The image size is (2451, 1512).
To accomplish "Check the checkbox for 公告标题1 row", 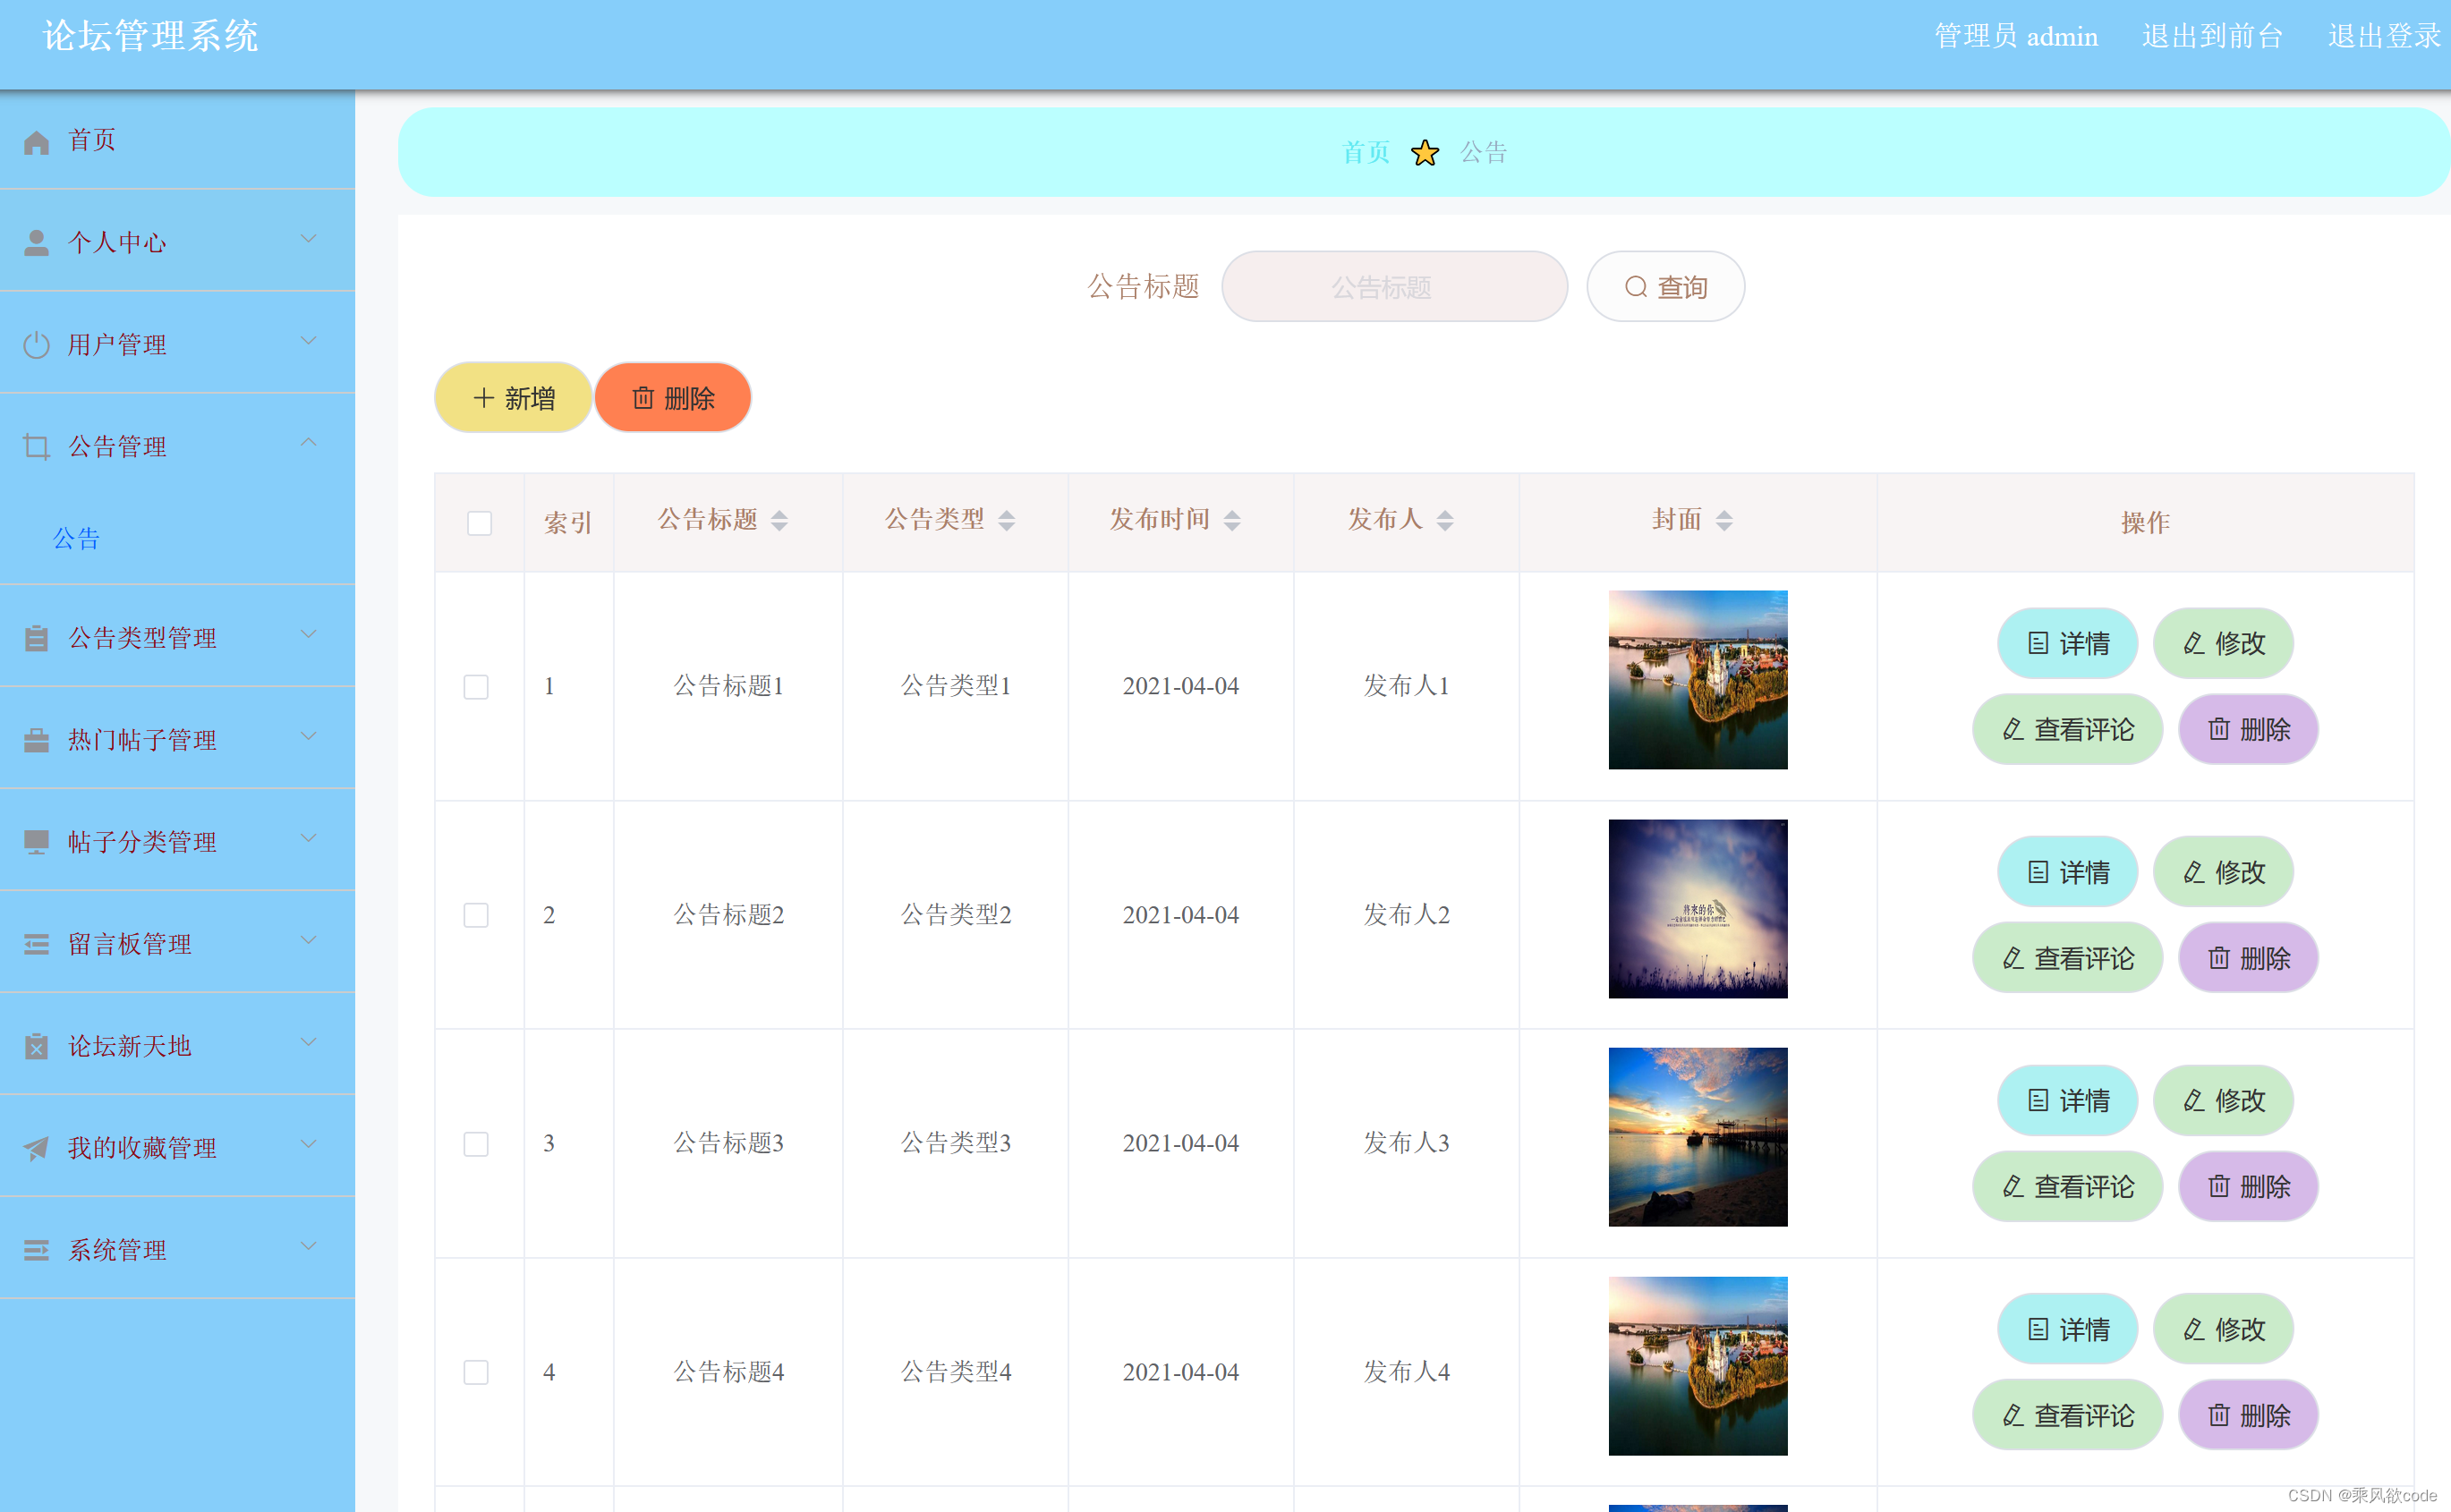I will pos(476,687).
